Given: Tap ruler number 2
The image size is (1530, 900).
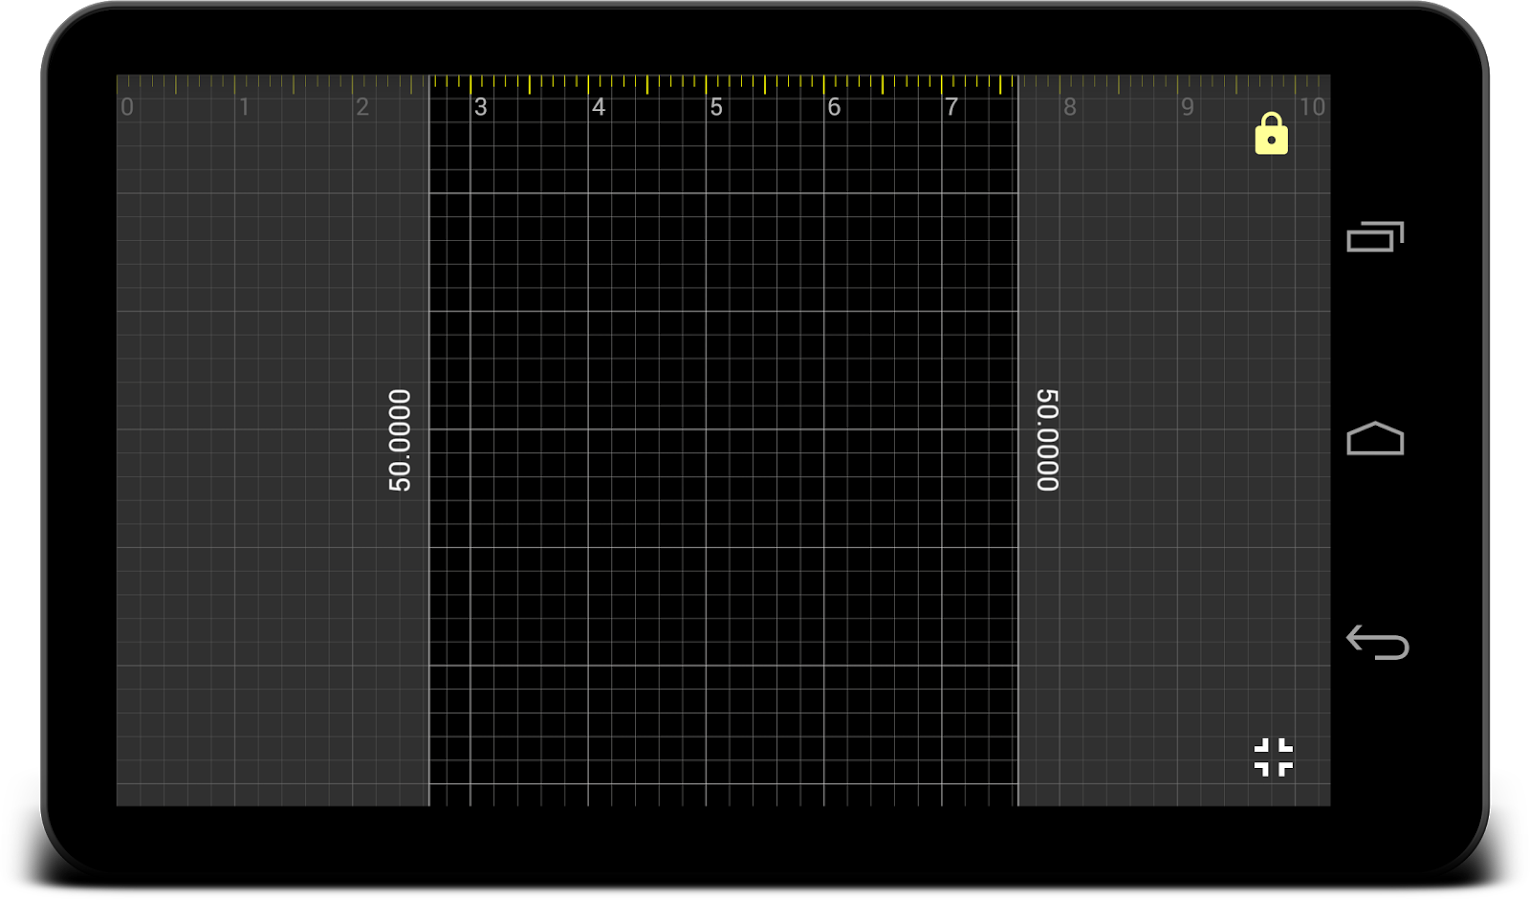Looking at the screenshot, I should pos(362,107).
